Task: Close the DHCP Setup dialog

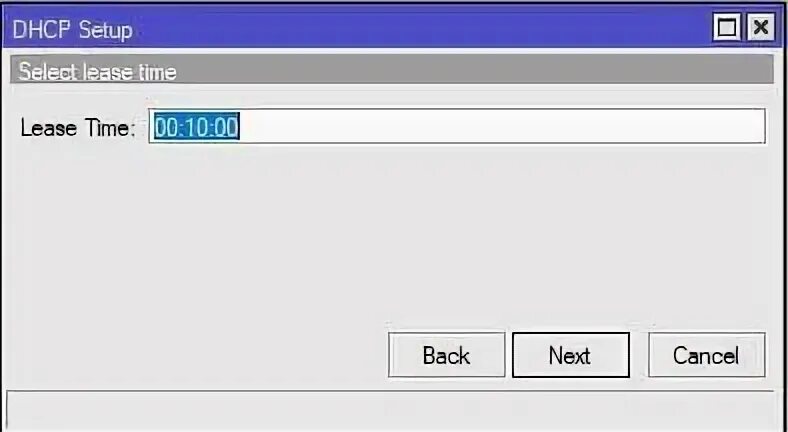Action: point(761,27)
